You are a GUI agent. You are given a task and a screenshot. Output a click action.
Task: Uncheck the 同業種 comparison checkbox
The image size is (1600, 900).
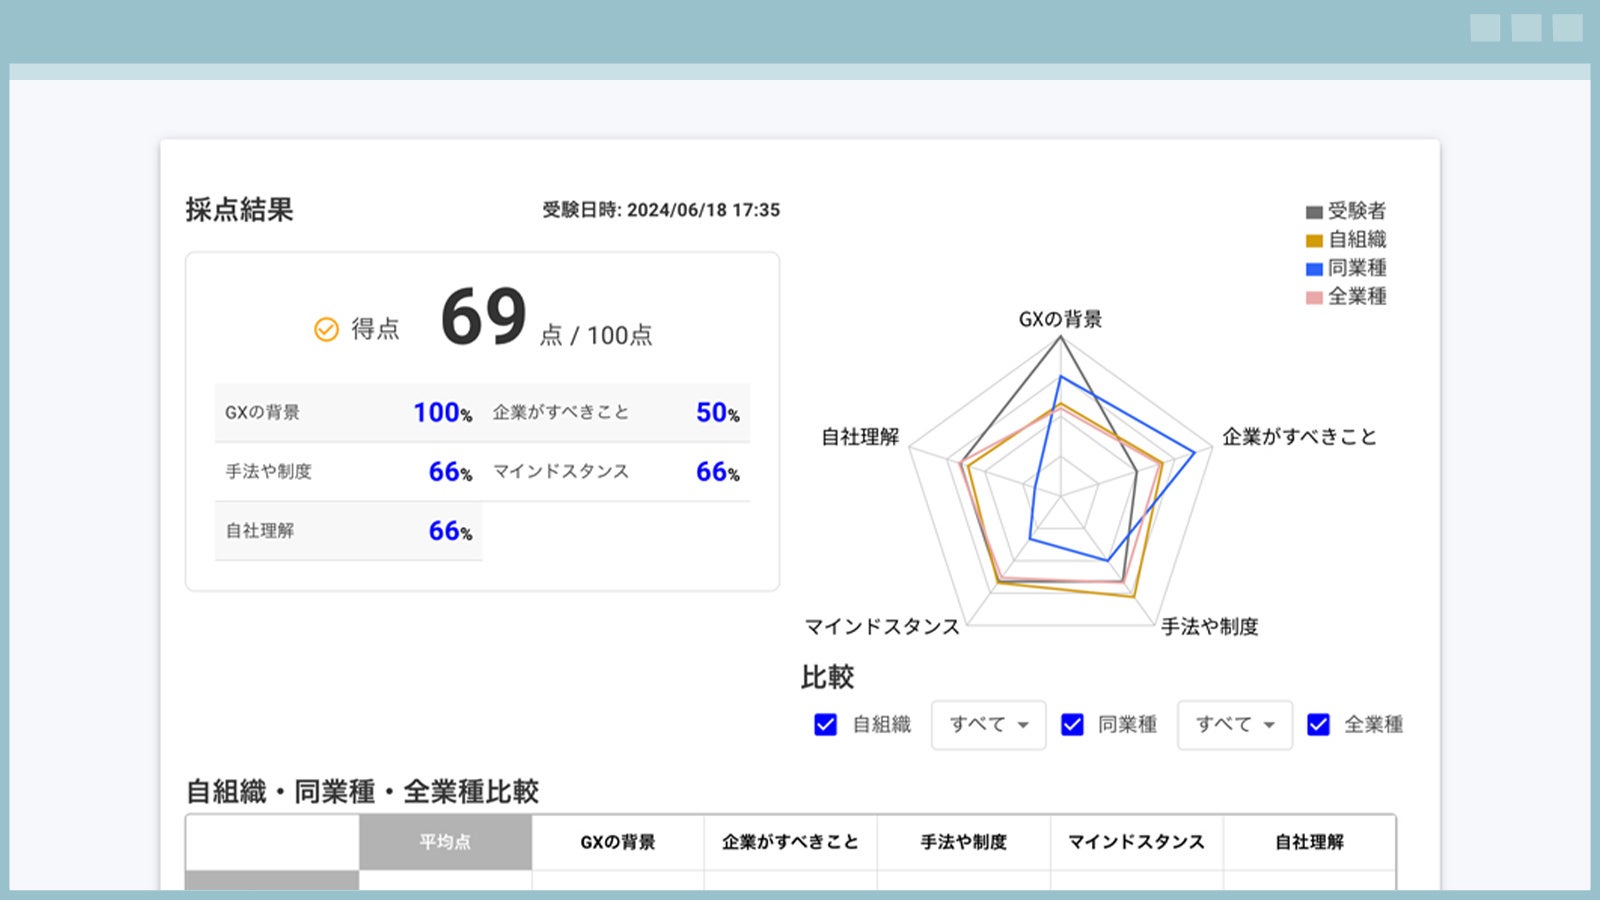click(x=1072, y=724)
